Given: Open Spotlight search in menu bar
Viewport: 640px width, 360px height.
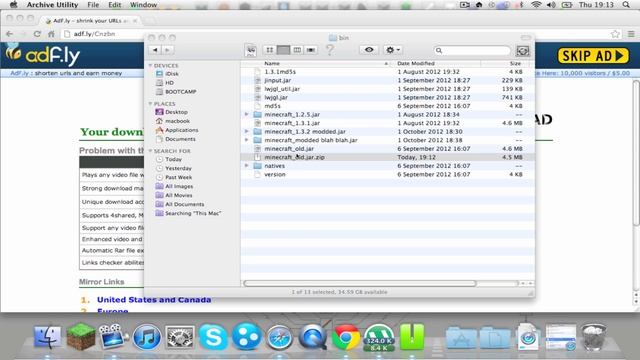Looking at the screenshot, I should (626, 5).
